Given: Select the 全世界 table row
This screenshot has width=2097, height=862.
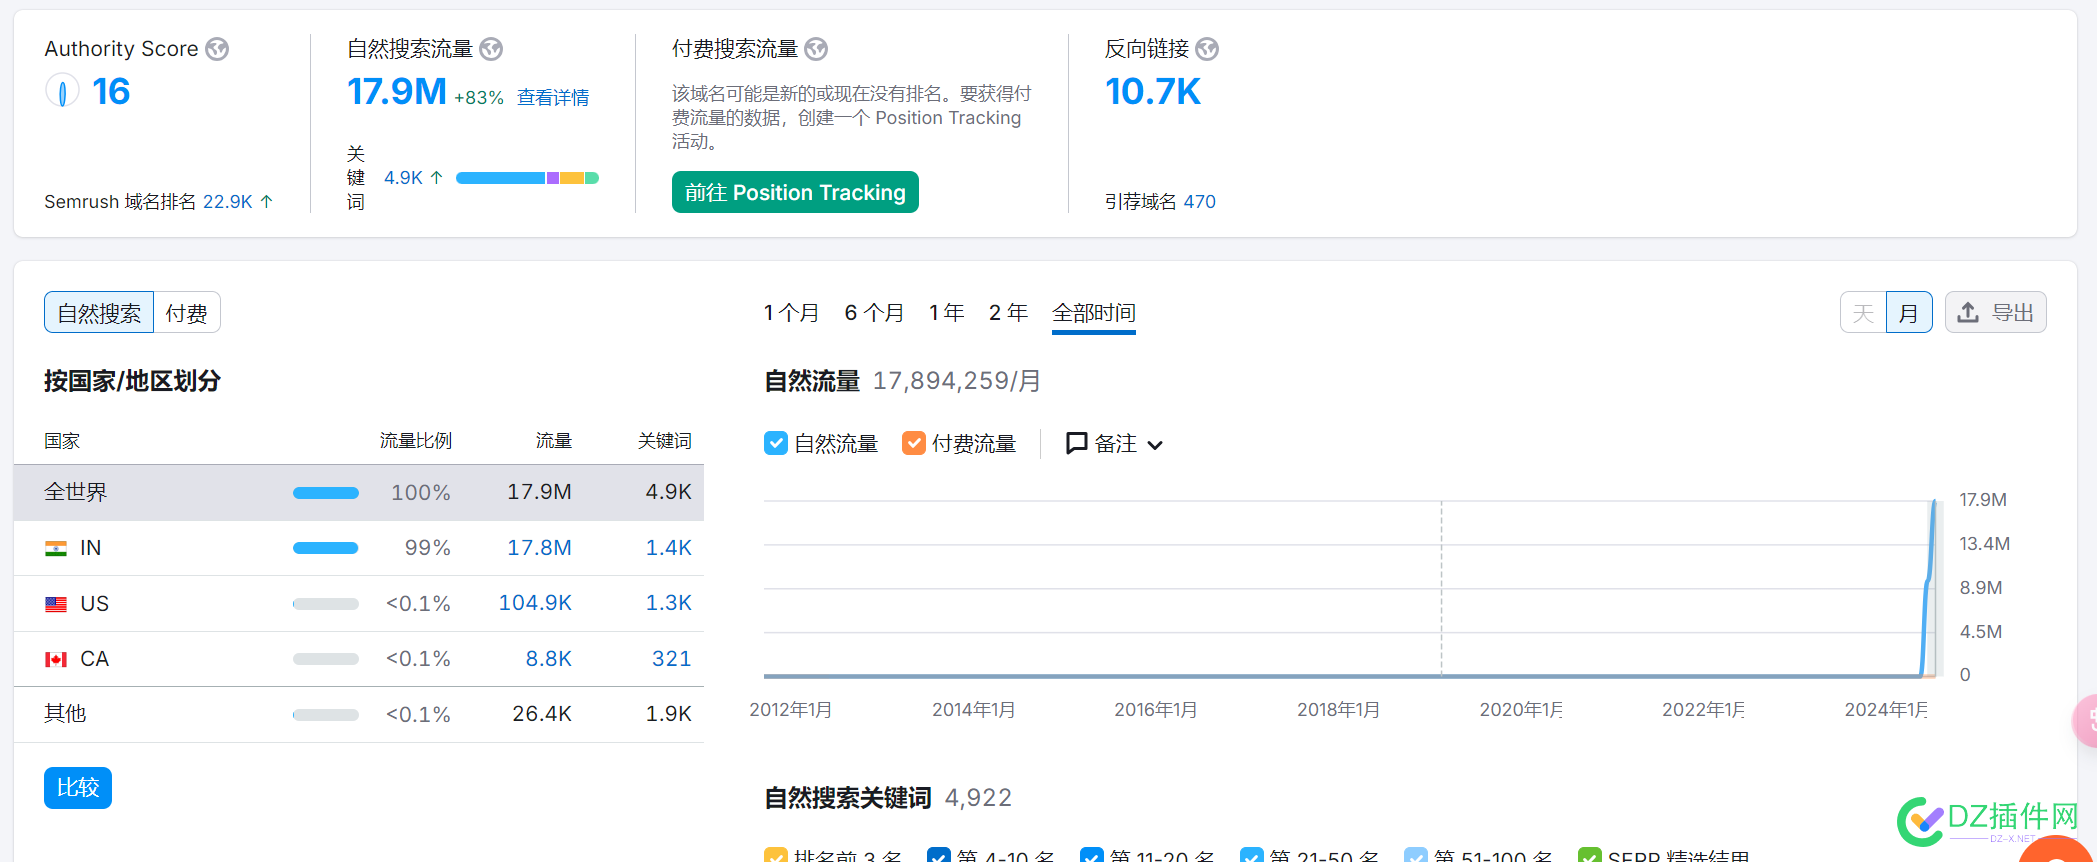Looking at the screenshot, I should (x=359, y=492).
